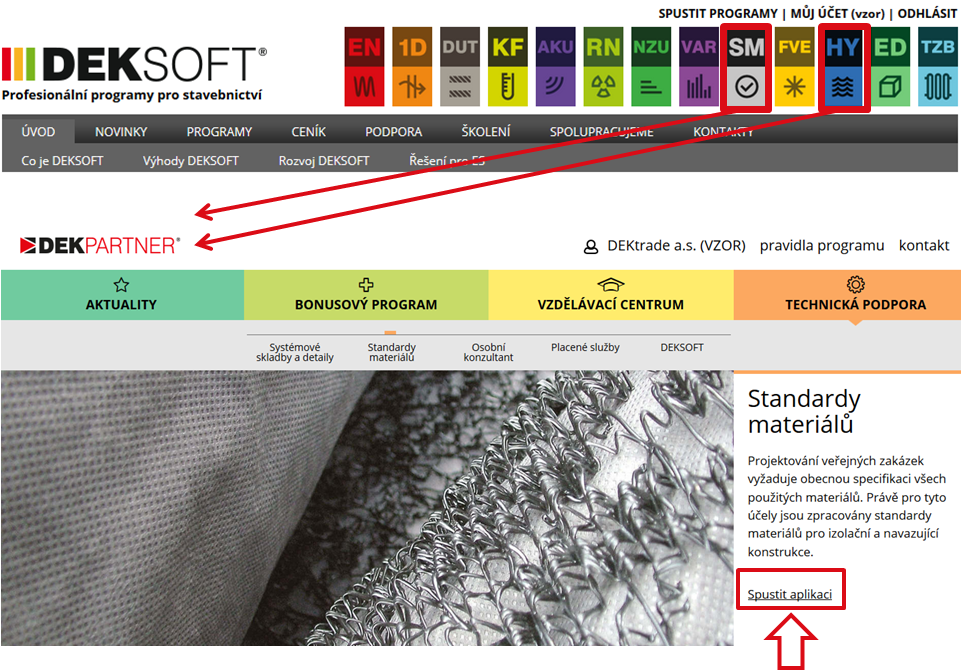962x671 pixels.
Task: Select the VAR program icon
Action: [699, 66]
